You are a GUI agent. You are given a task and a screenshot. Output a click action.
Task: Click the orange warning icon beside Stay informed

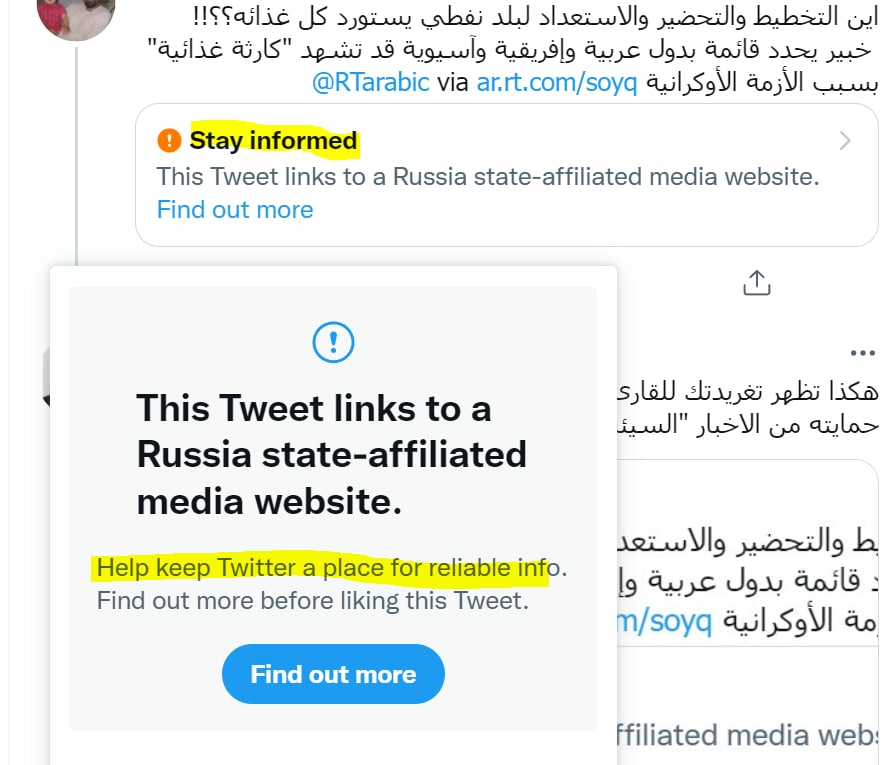pyautogui.click(x=170, y=141)
